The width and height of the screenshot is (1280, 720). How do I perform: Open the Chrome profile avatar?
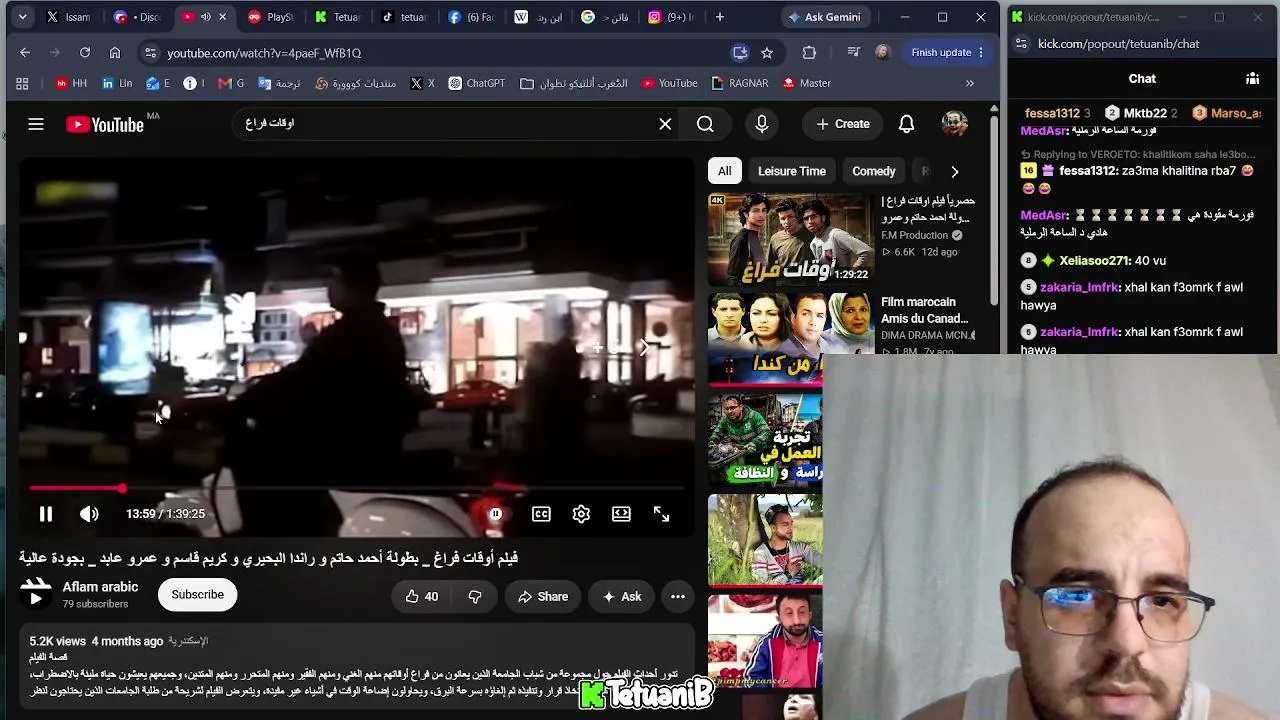pyautogui.click(x=882, y=53)
